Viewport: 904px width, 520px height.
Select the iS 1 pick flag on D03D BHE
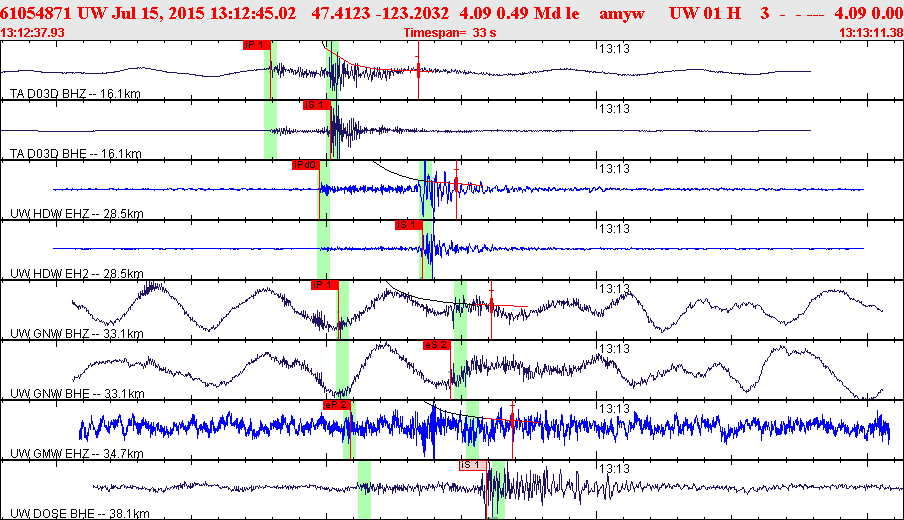pos(317,105)
